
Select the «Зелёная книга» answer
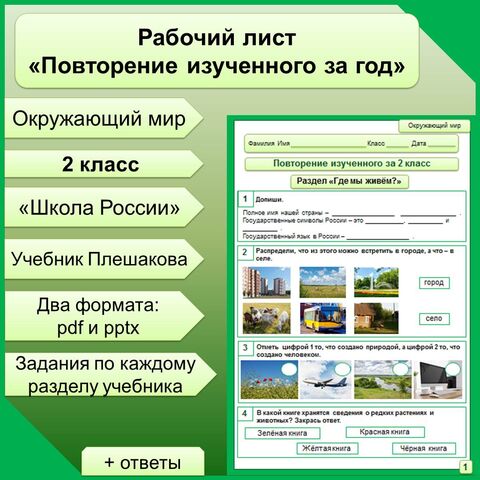pos(282,433)
